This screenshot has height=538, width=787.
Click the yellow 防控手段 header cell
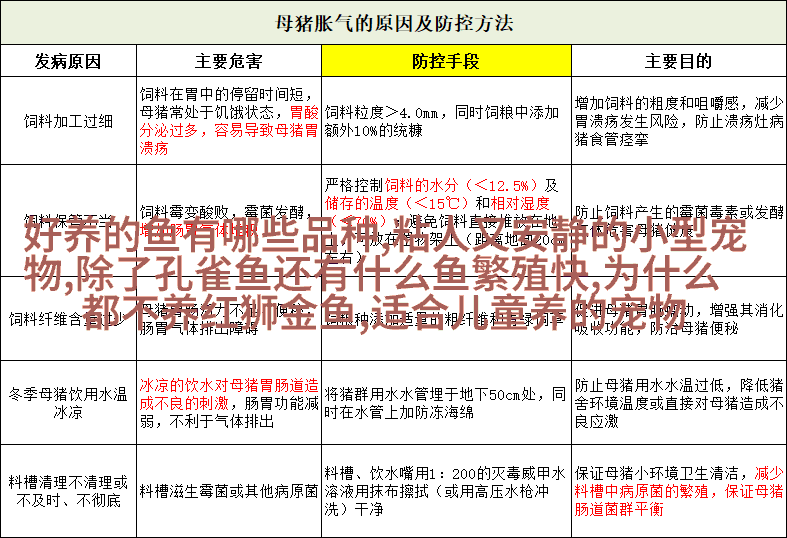(446, 61)
